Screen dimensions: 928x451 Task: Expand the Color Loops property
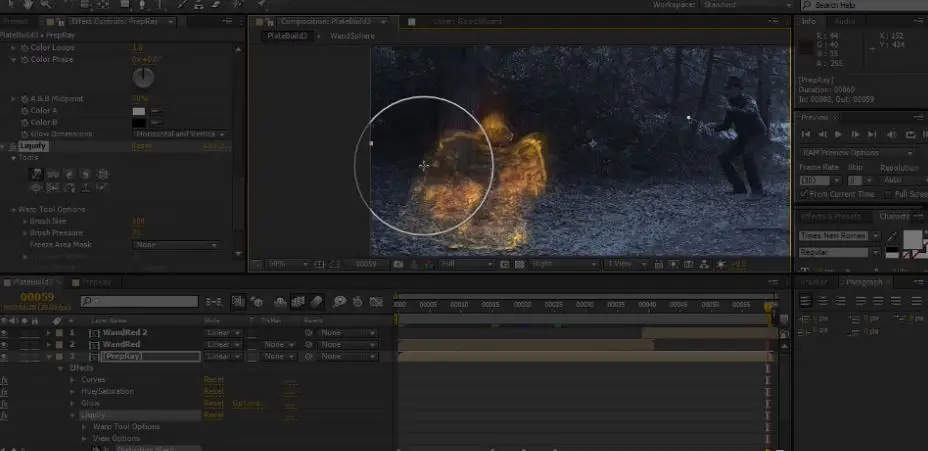coord(13,48)
